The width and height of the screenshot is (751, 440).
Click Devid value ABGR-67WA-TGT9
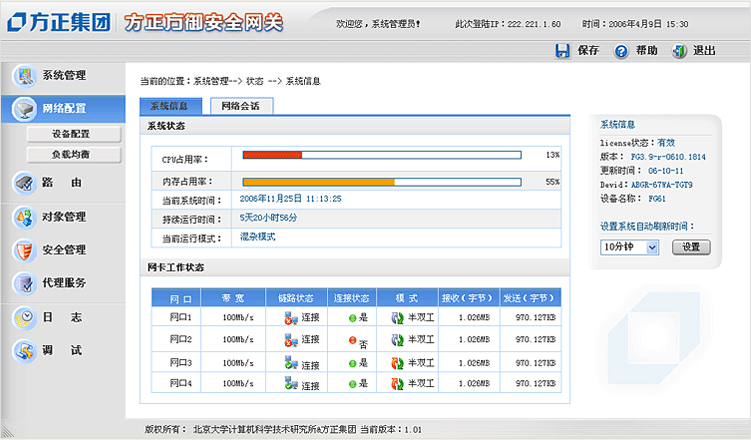coord(661,185)
